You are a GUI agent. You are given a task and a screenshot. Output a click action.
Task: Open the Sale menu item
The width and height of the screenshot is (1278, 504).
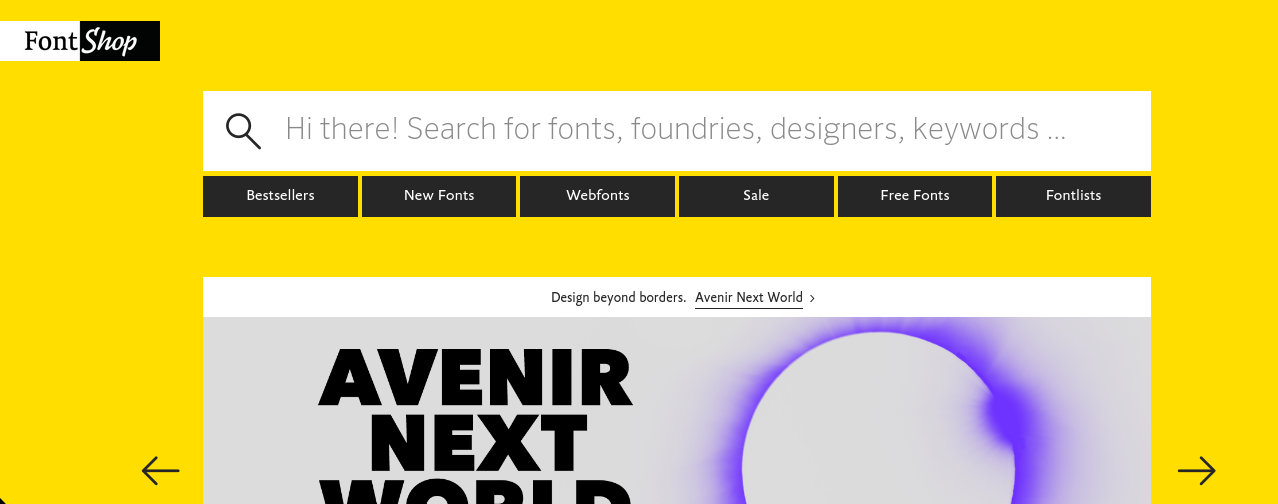pyautogui.click(x=756, y=196)
